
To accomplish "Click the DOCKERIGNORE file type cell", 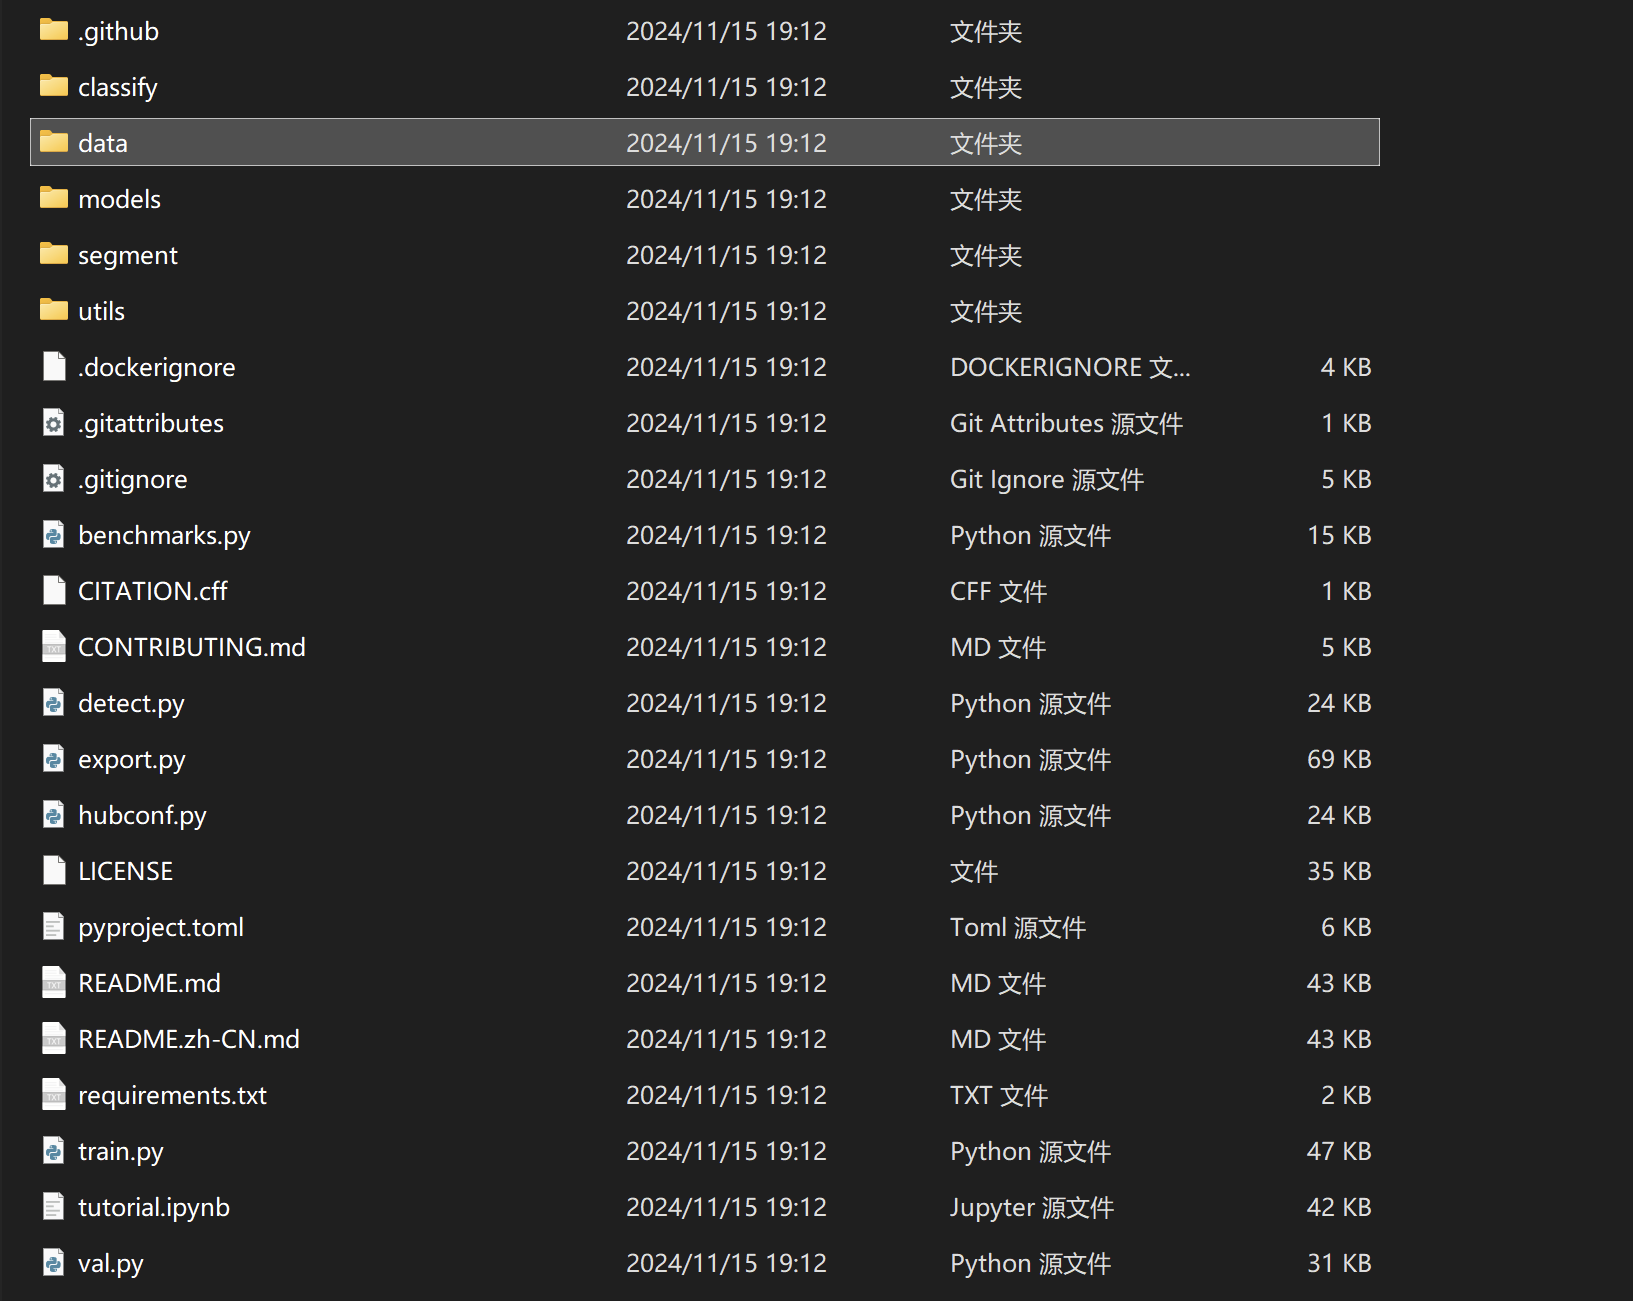I will pos(1070,367).
